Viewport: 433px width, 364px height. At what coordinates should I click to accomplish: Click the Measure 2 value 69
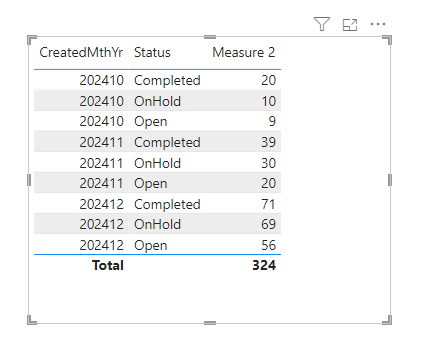pyautogui.click(x=268, y=224)
